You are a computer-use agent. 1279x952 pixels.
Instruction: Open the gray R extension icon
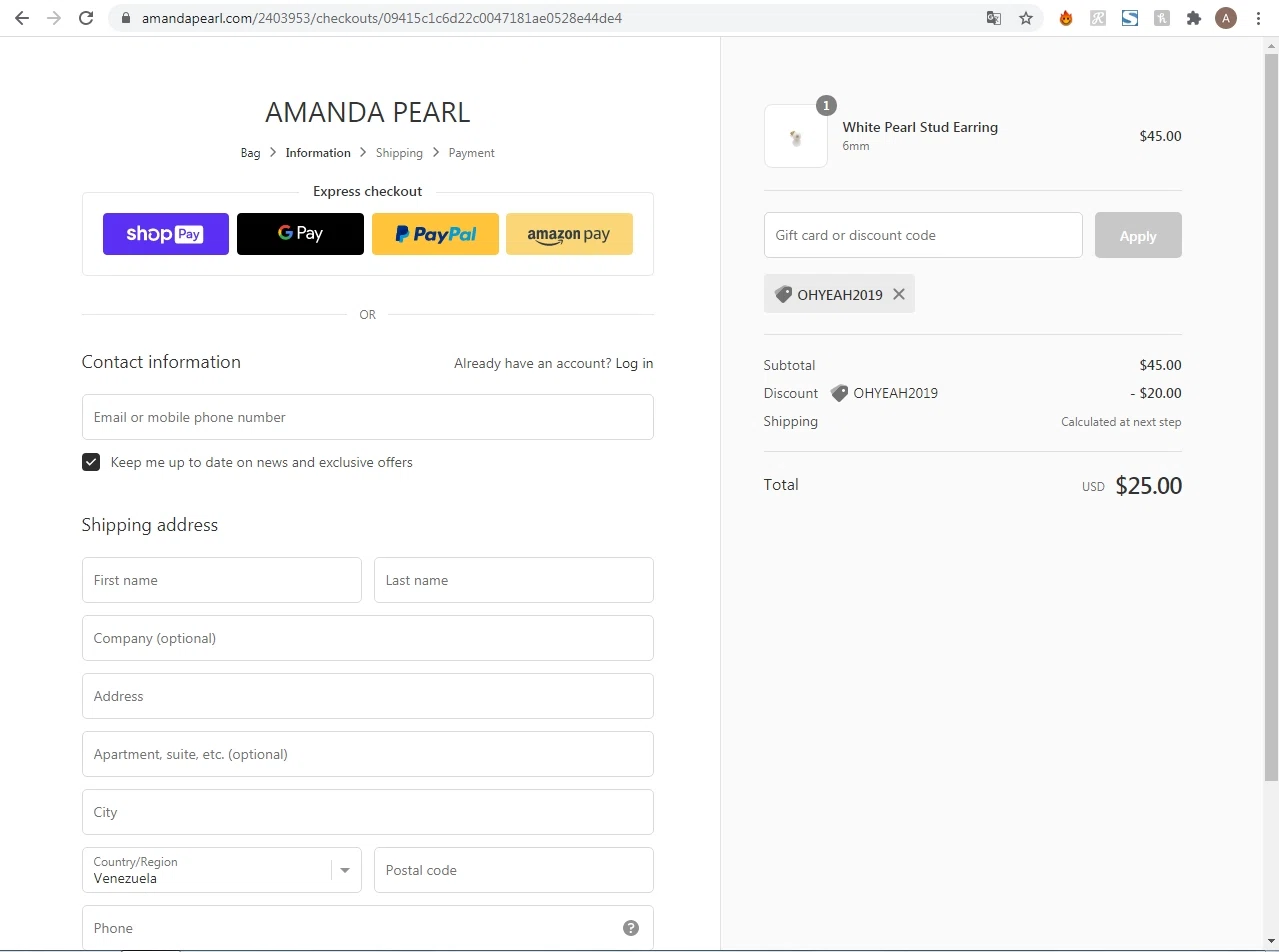click(x=1098, y=18)
